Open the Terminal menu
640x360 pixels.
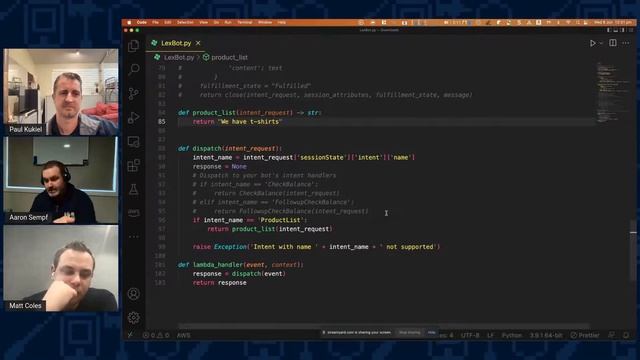pyautogui.click(x=244, y=22)
